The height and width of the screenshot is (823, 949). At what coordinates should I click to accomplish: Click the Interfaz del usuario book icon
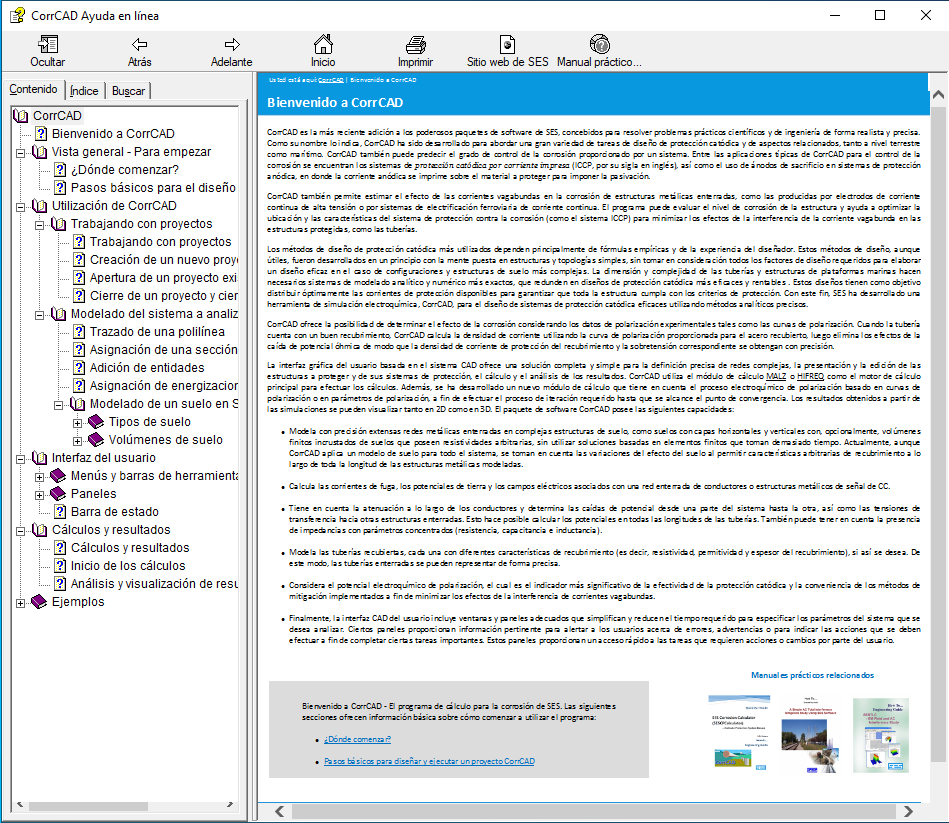(39, 458)
